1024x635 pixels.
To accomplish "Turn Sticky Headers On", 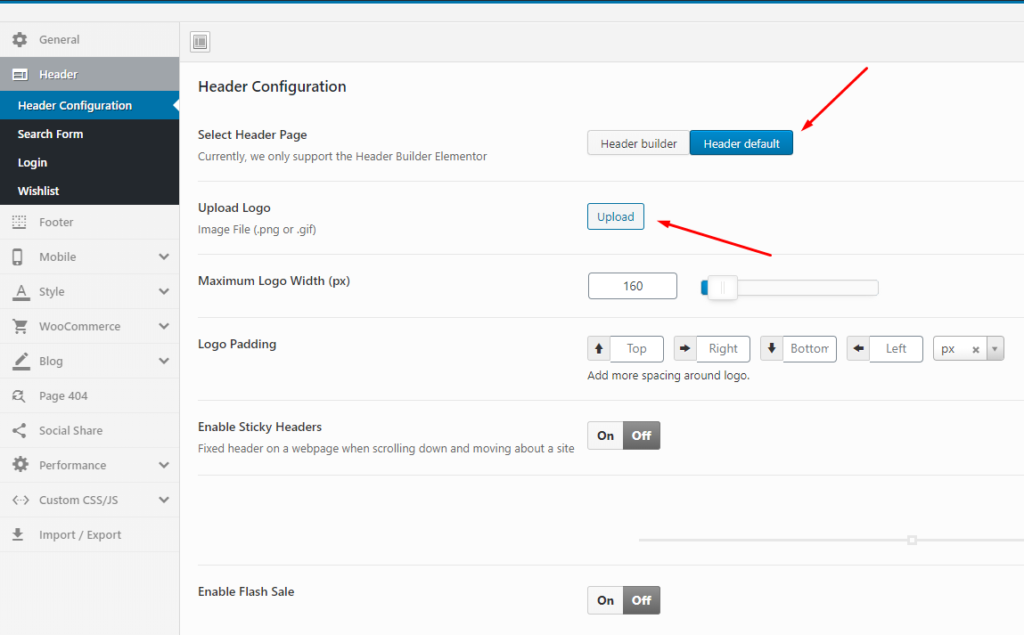I will click(605, 436).
